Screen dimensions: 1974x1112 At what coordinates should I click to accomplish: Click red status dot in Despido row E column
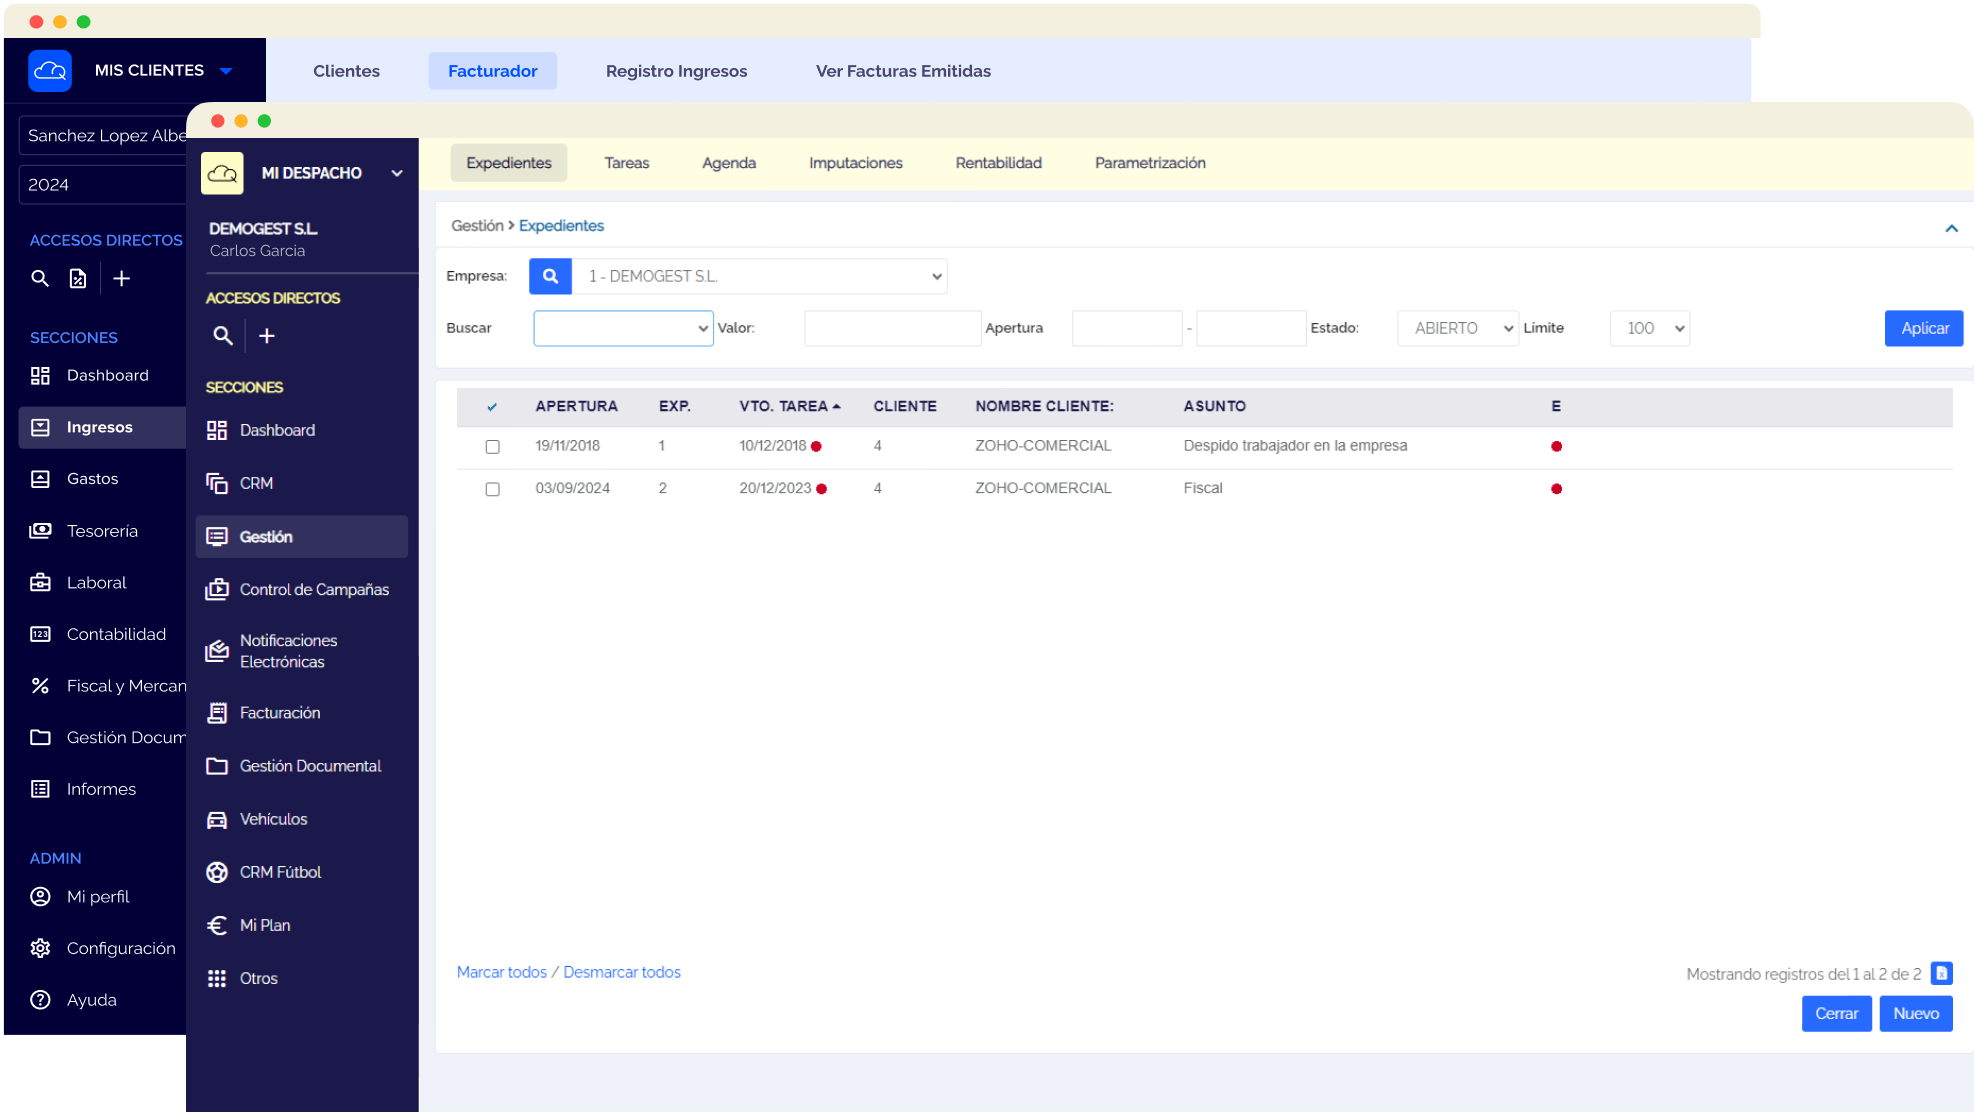(x=1556, y=447)
